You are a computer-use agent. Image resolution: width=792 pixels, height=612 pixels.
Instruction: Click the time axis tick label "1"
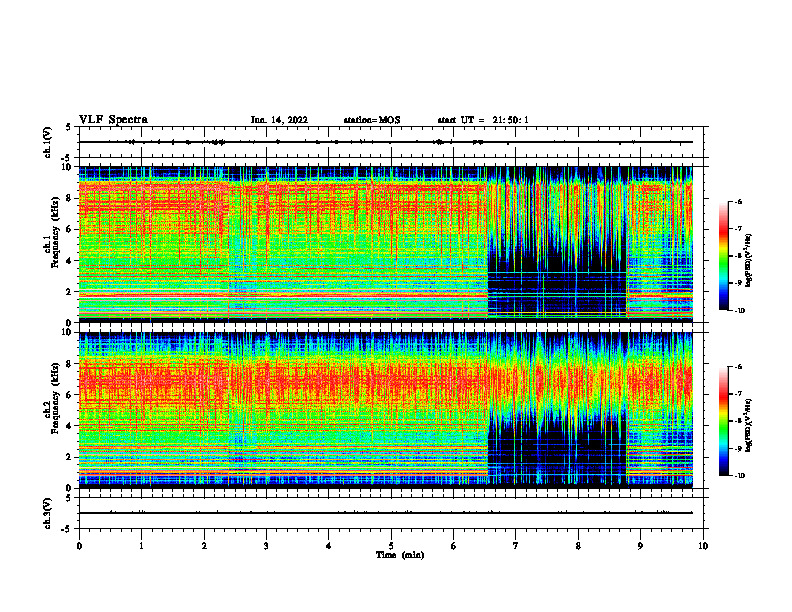[x=141, y=546]
